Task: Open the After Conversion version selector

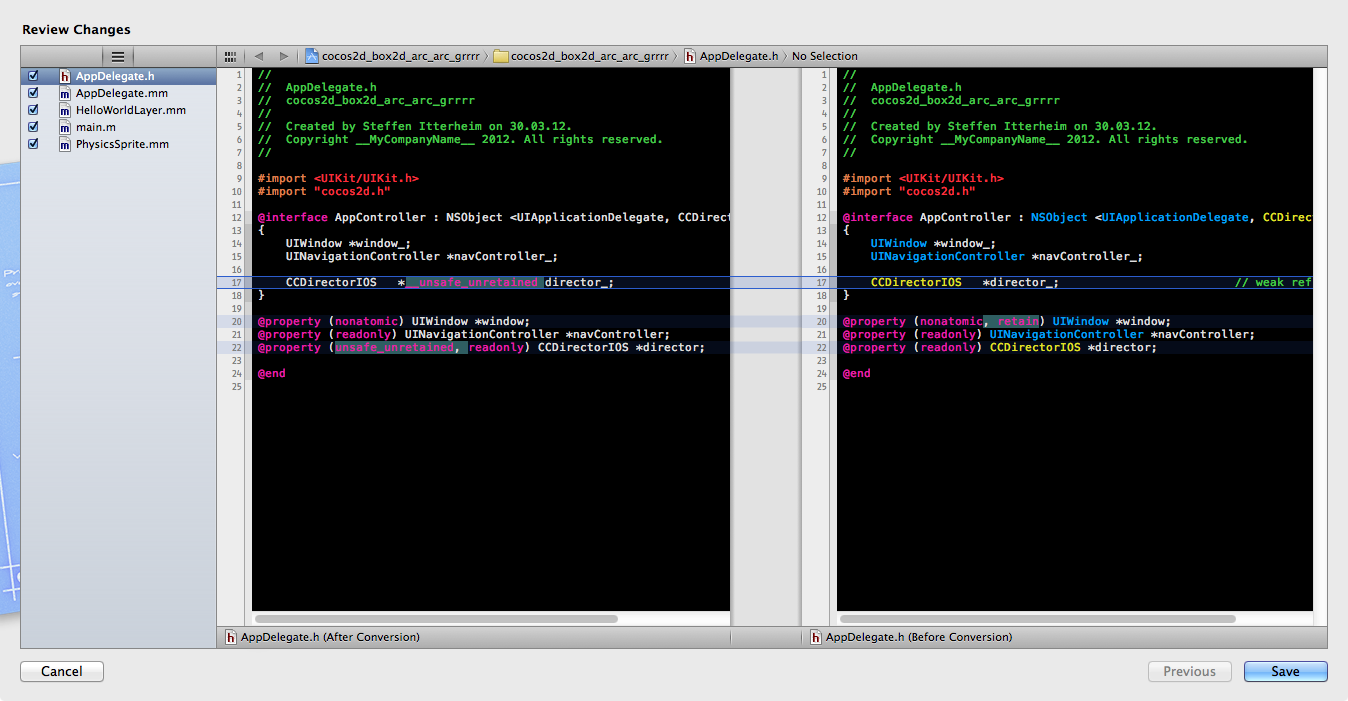Action: (x=322, y=637)
